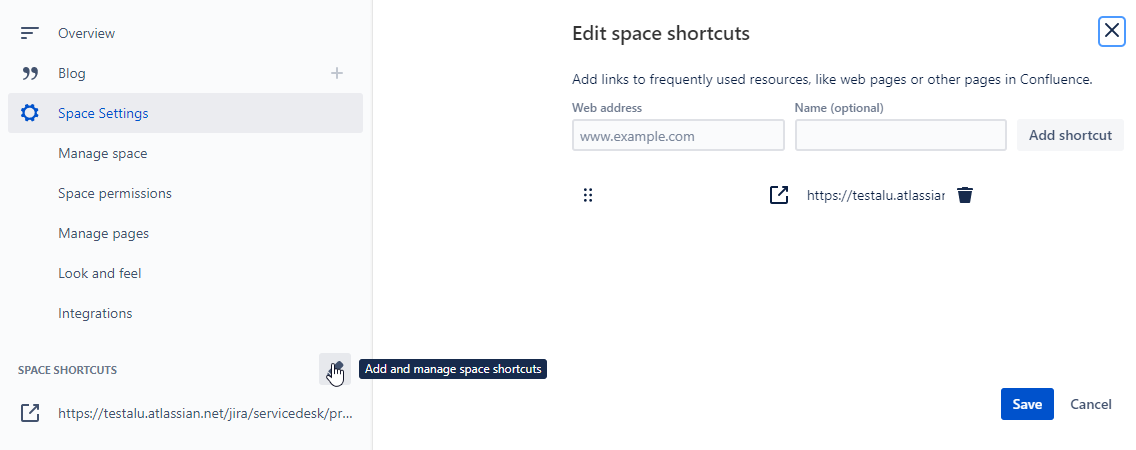Click the drag handle of the shortcut row
Image resolution: width=1136 pixels, height=450 pixels.
tap(588, 195)
